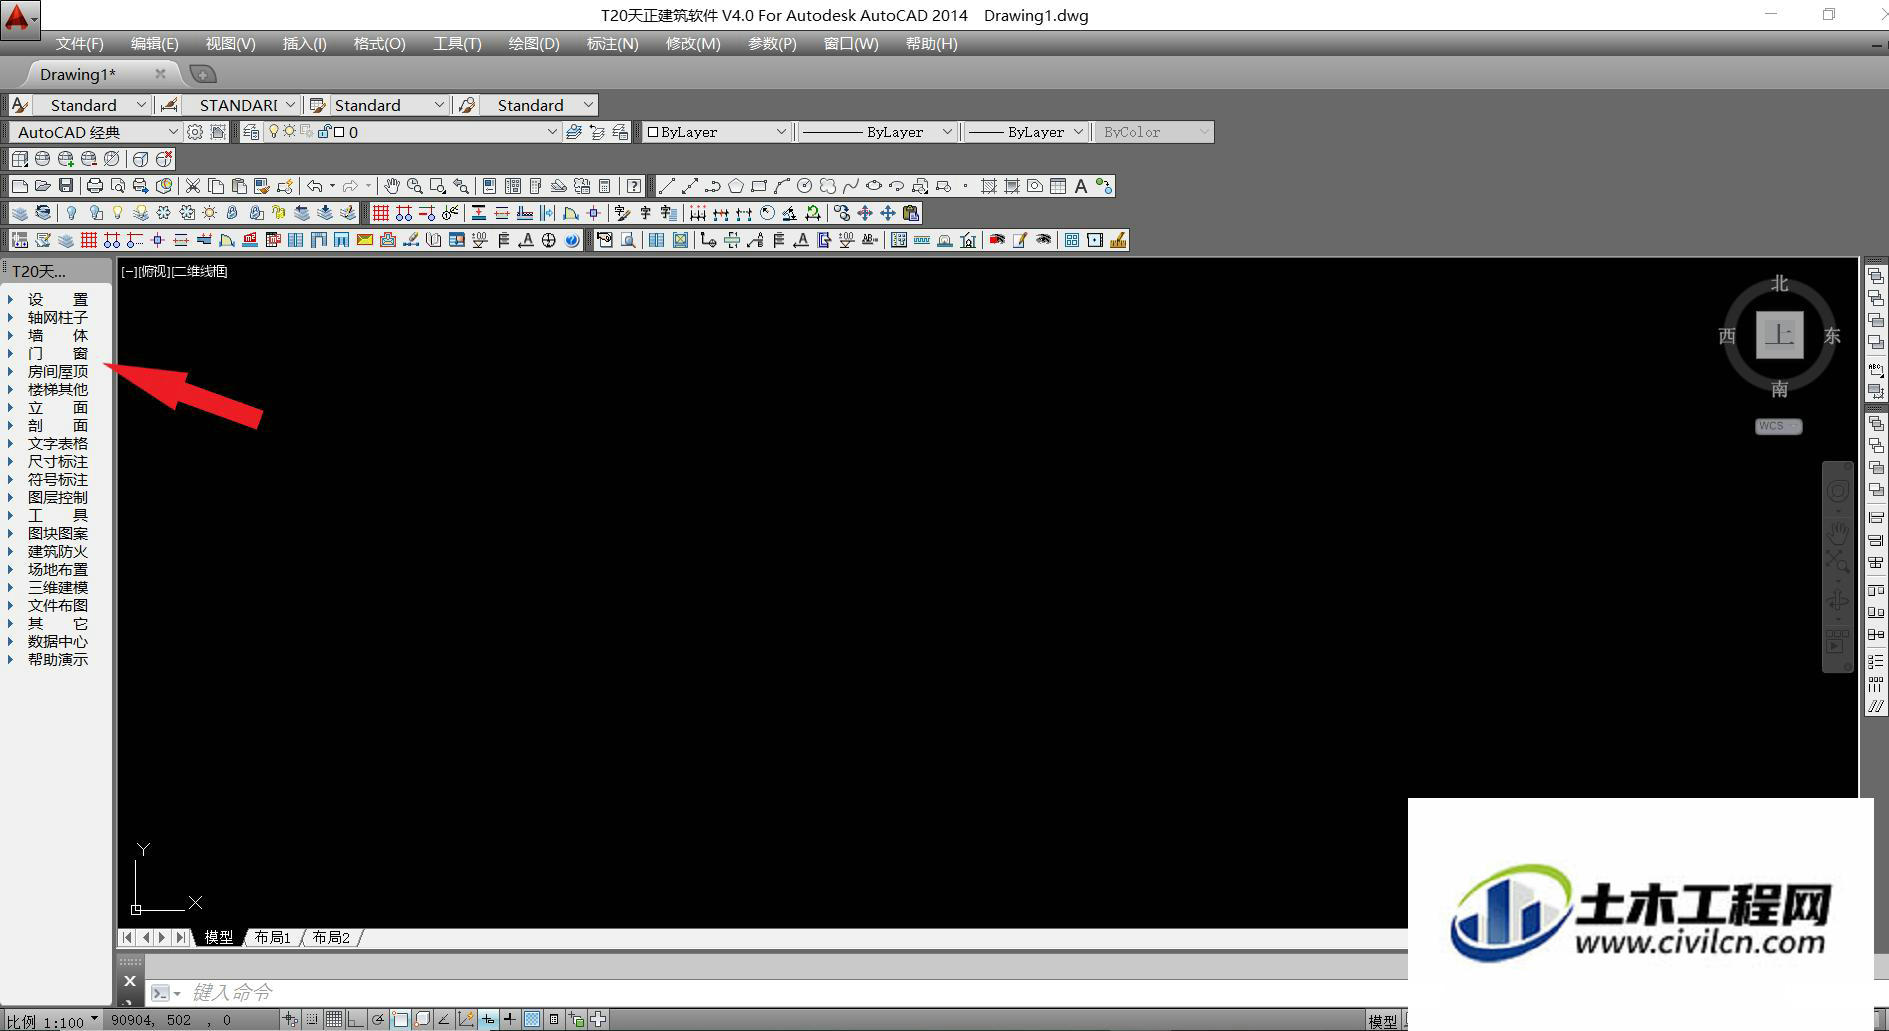This screenshot has width=1889, height=1031.
Task: Select the Hatch fill tool
Action: pos(989,186)
